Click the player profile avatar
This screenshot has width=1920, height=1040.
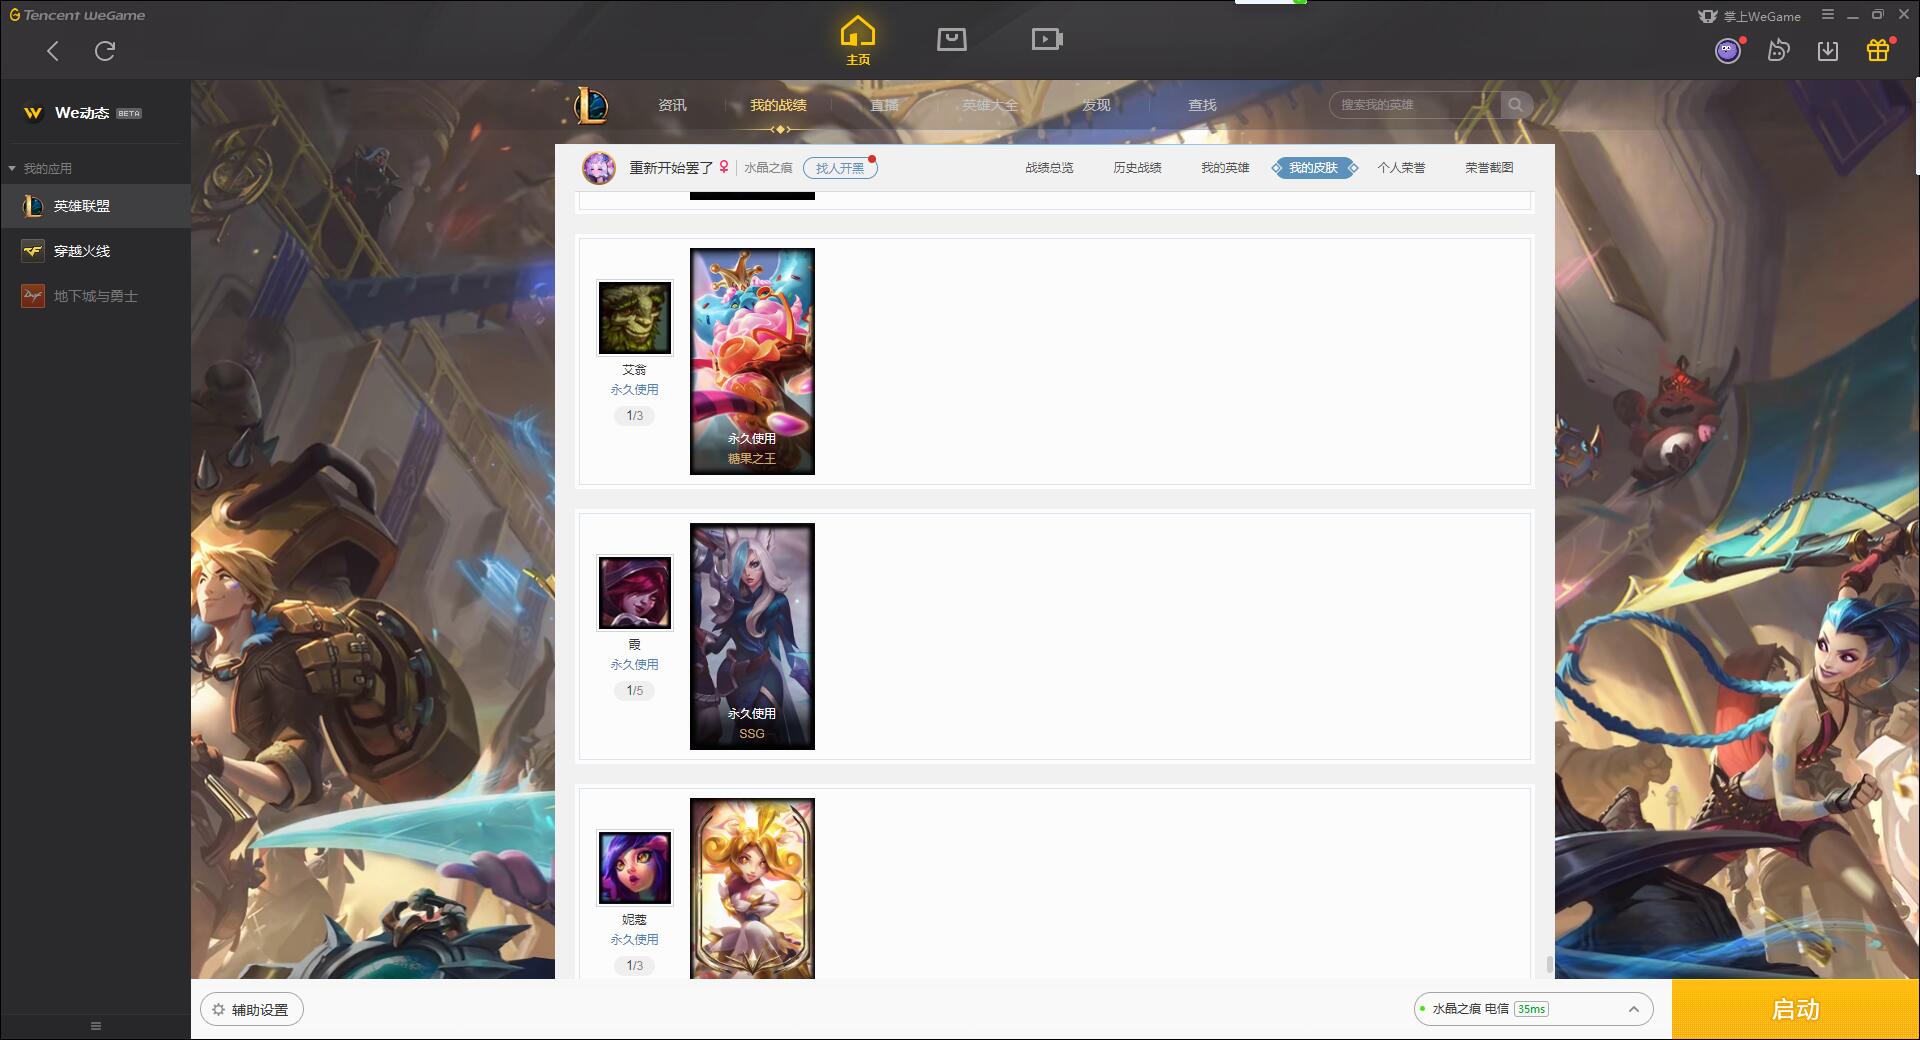[x=599, y=168]
